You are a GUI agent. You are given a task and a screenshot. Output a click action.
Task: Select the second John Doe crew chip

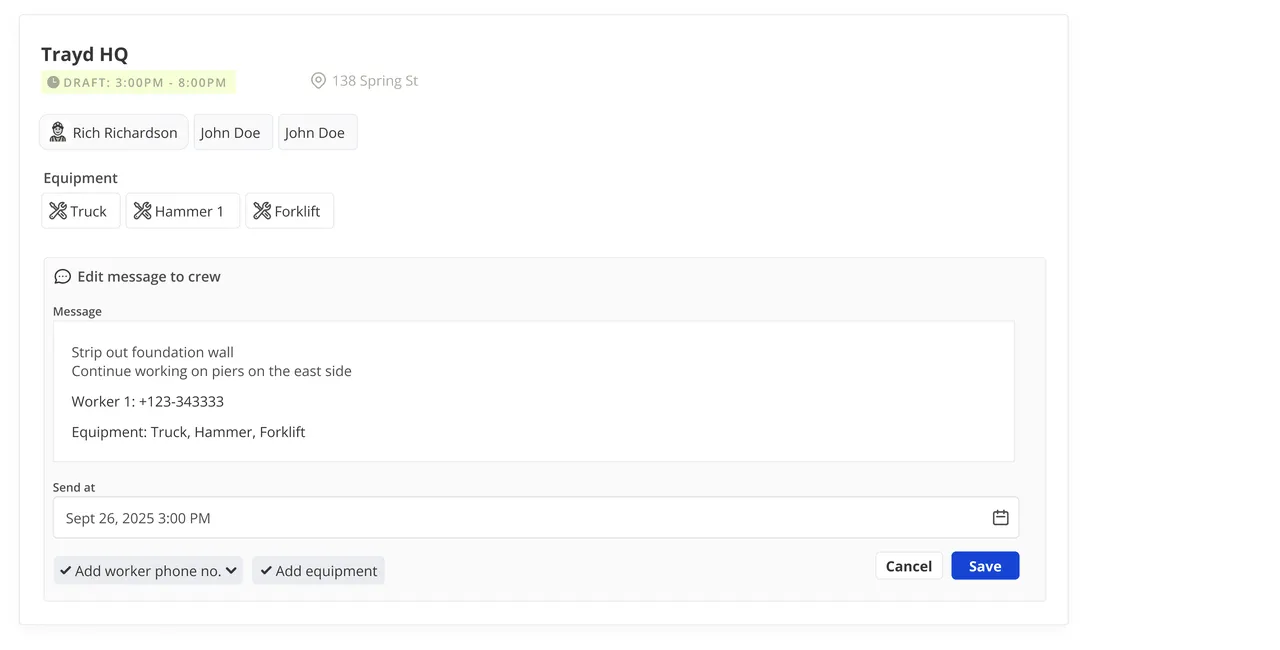tap(318, 132)
